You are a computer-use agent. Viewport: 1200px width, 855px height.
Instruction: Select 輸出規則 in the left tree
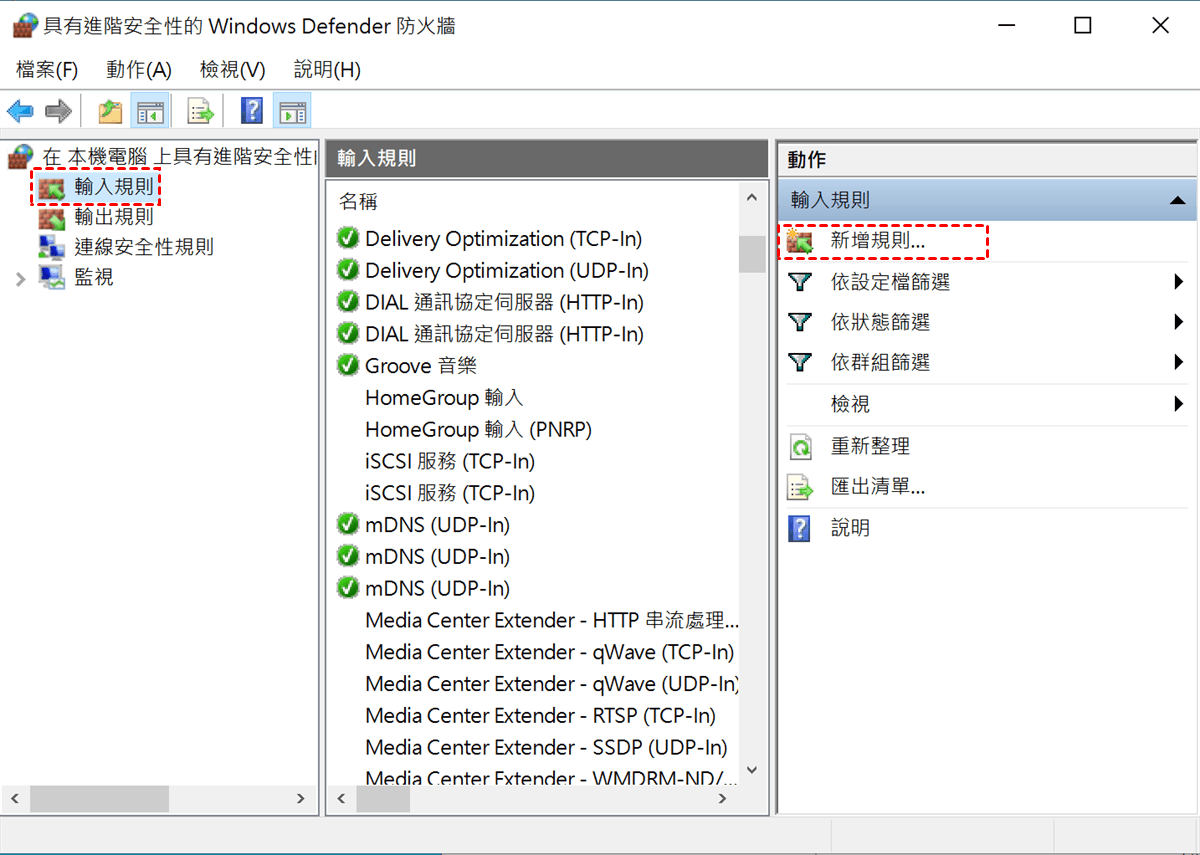pos(114,216)
